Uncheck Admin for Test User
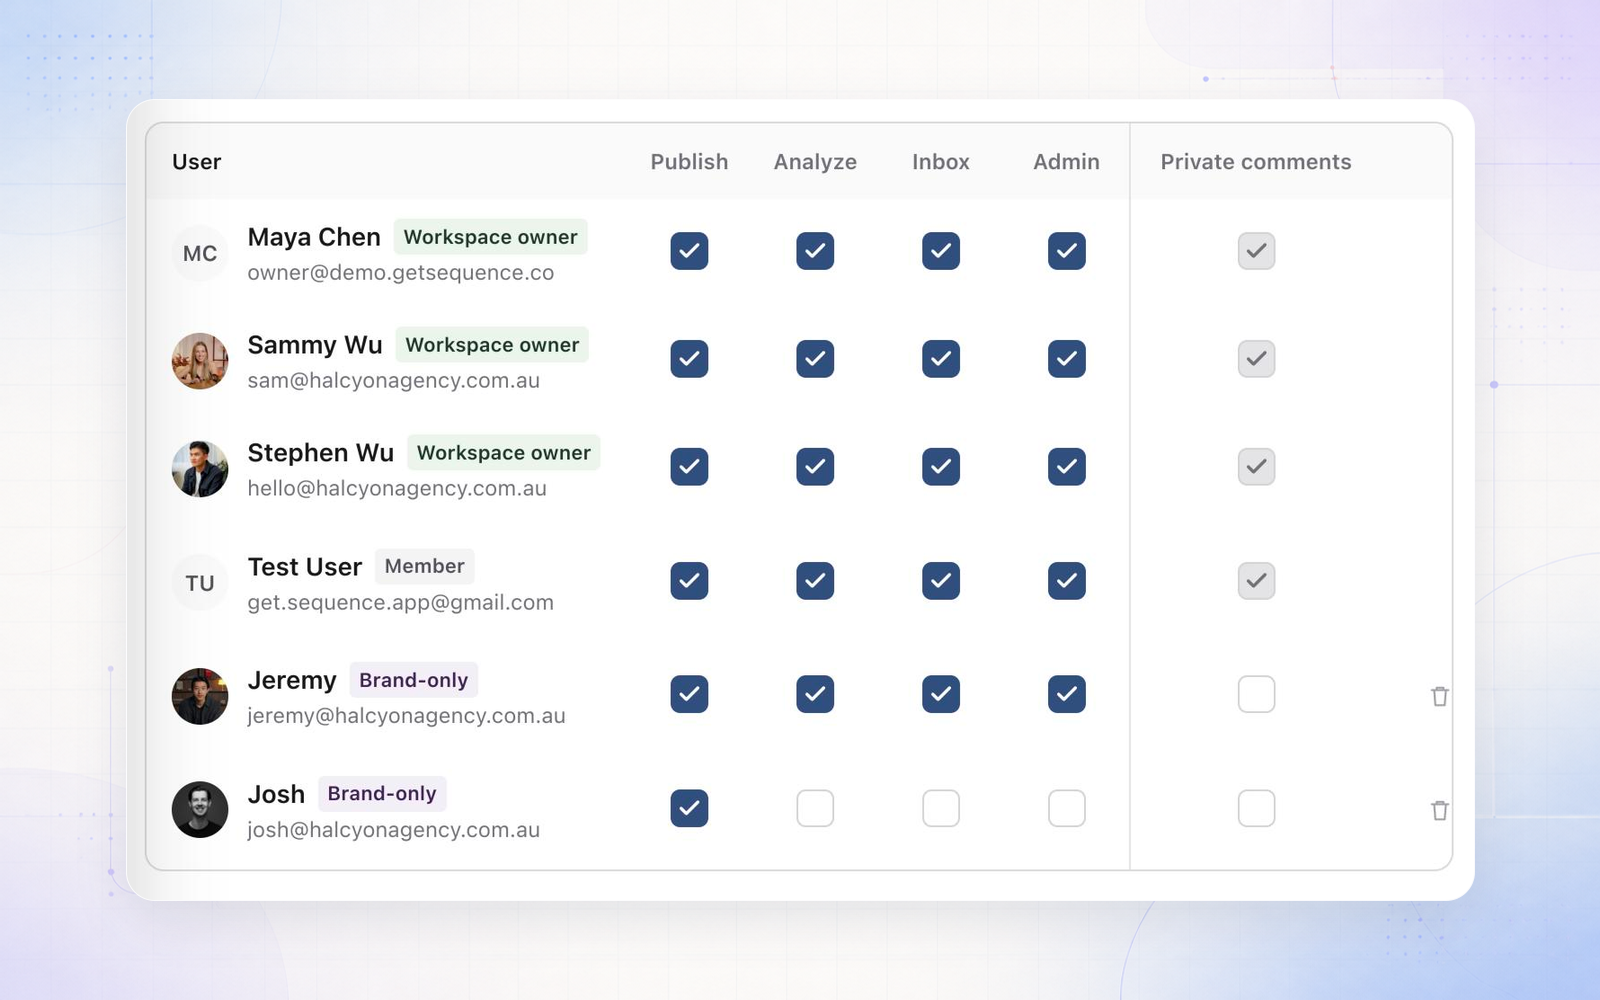The image size is (1600, 1000). (1067, 581)
